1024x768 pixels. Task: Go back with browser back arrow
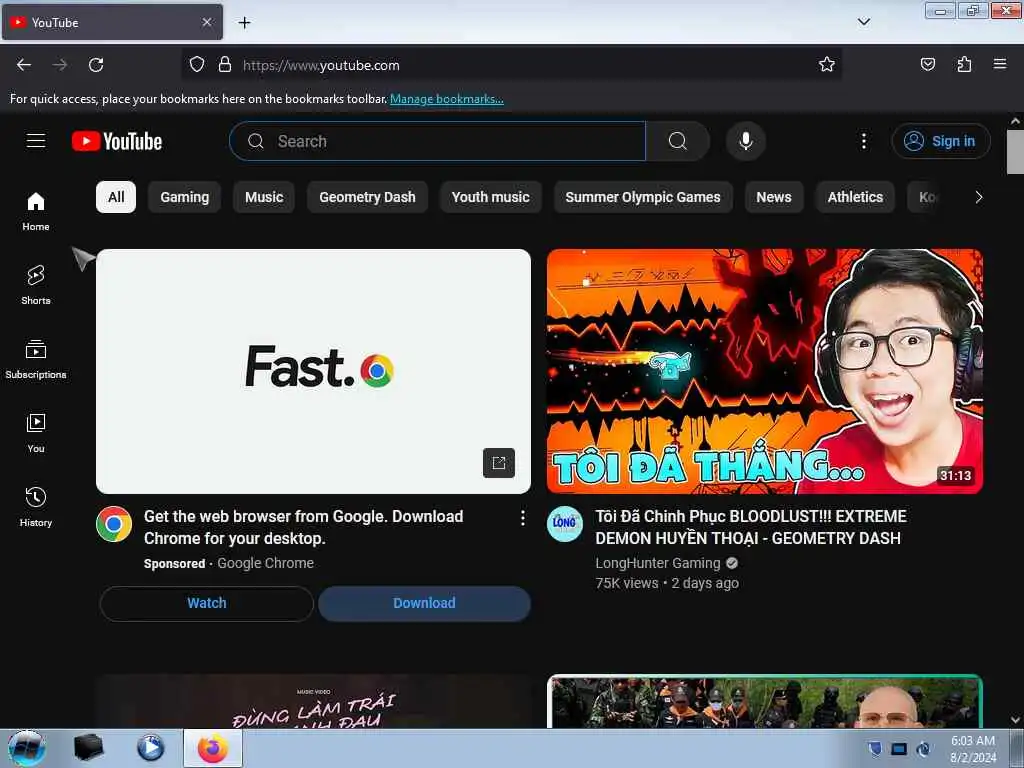(x=24, y=65)
